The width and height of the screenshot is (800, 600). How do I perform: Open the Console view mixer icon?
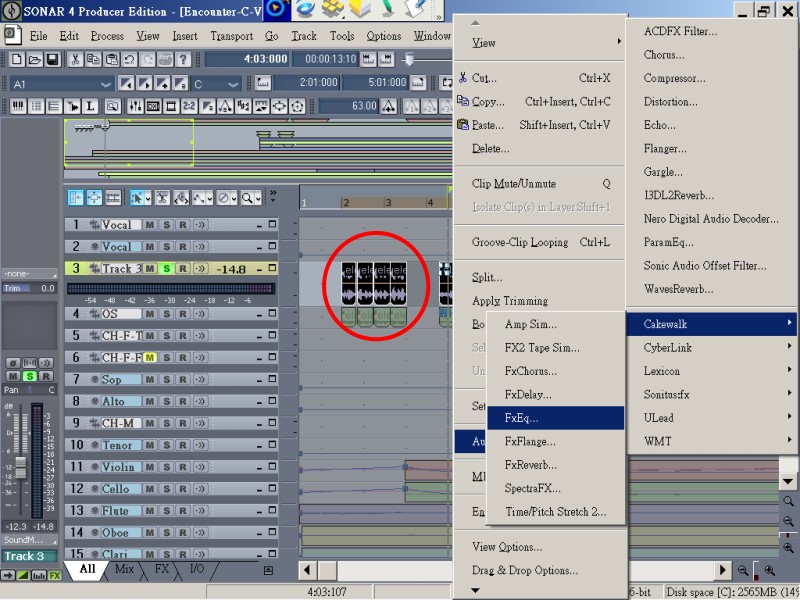133,106
